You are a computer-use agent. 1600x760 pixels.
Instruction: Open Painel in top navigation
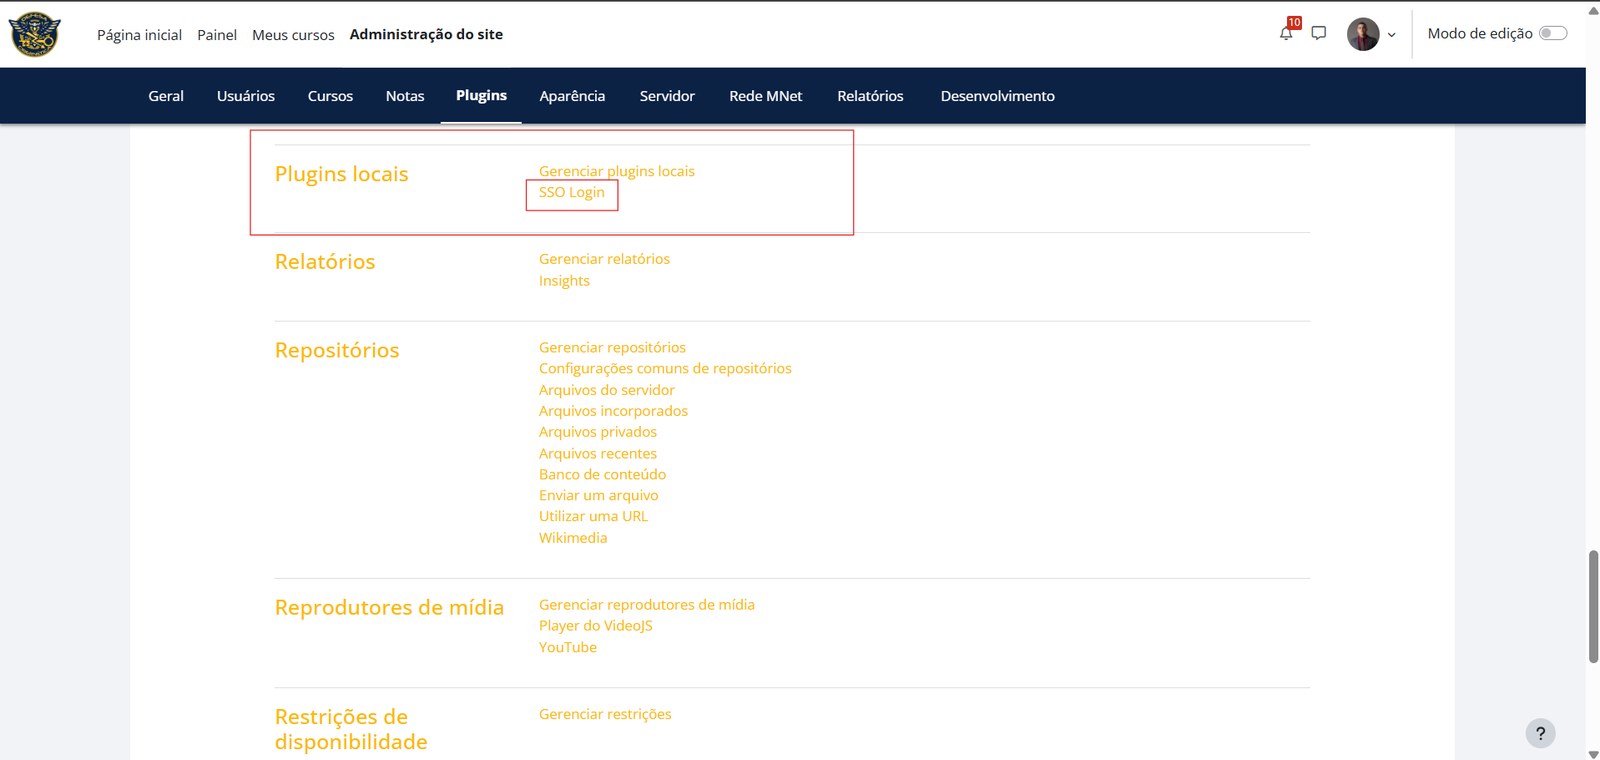pos(217,35)
